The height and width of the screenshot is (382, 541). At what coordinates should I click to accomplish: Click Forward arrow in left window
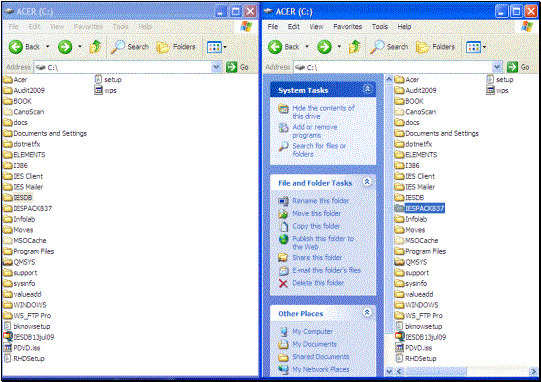[x=65, y=47]
